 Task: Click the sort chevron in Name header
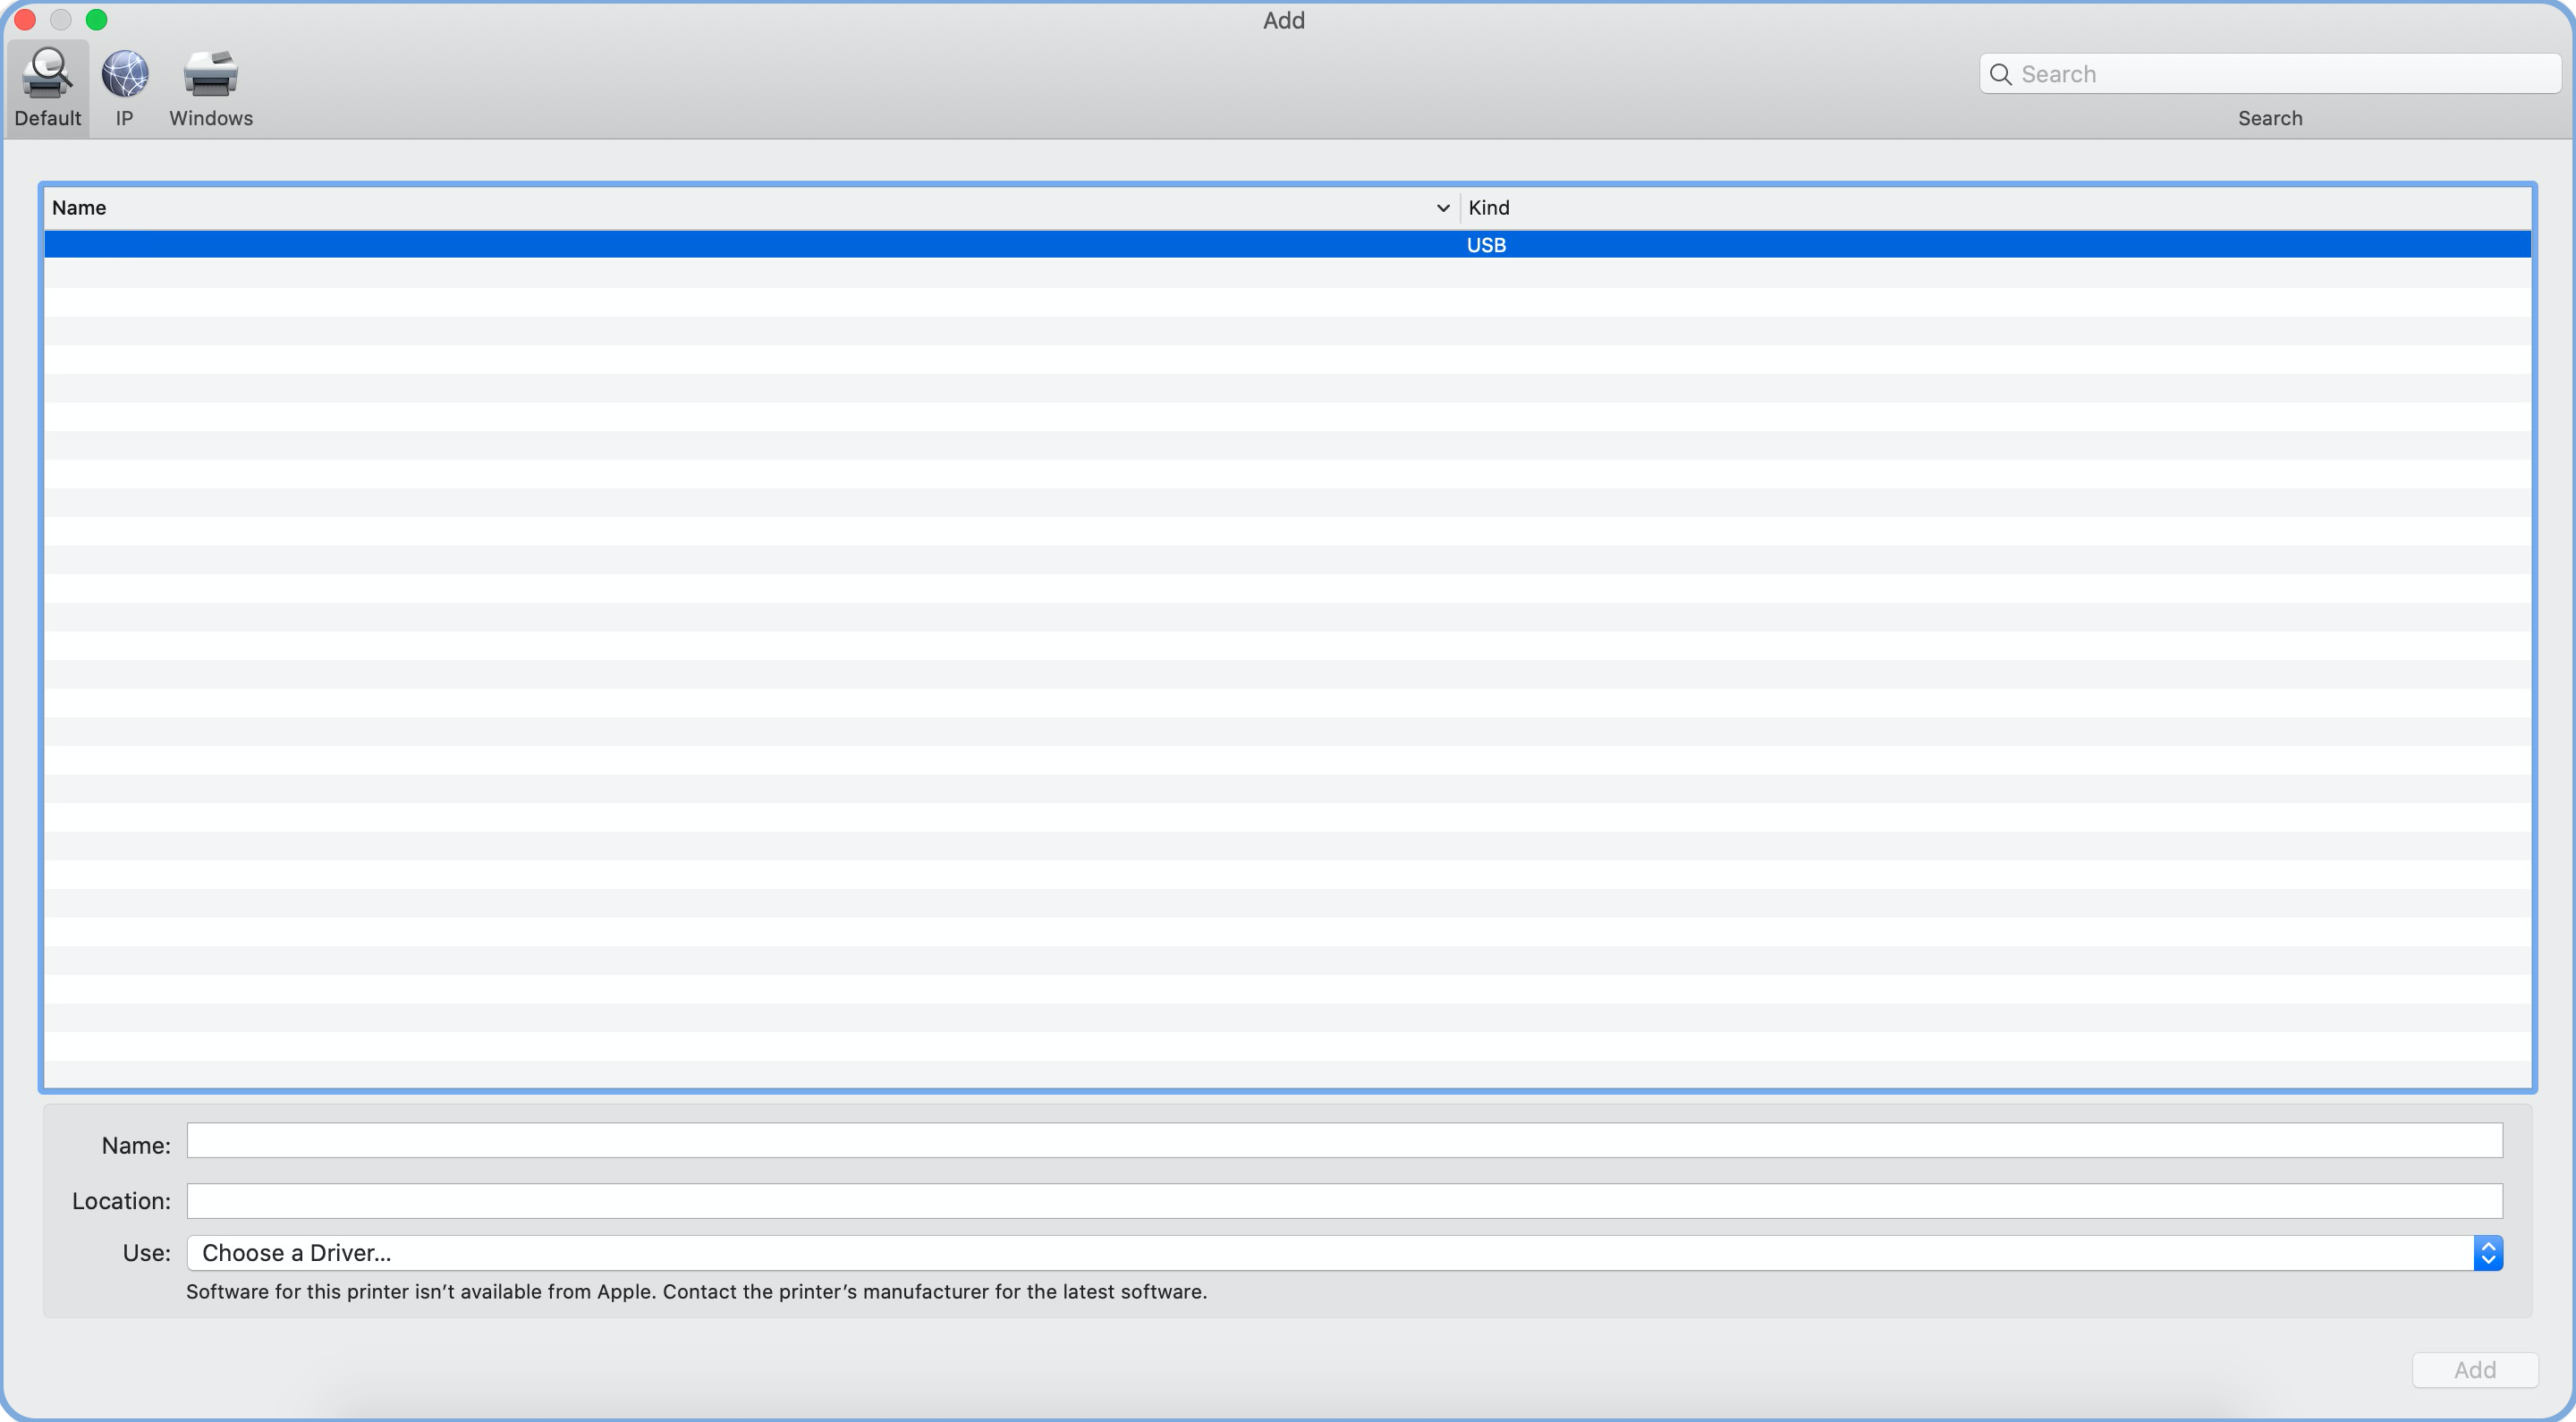click(x=1442, y=208)
